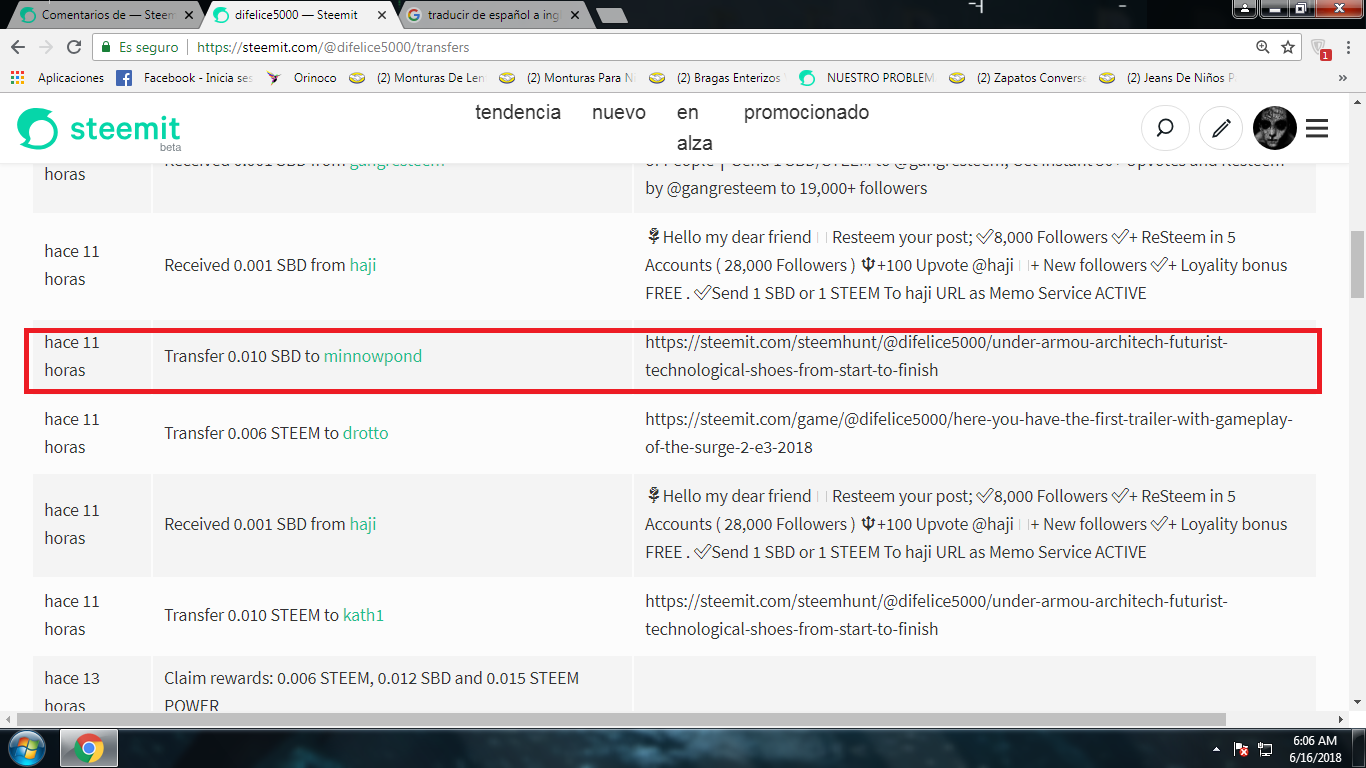Open the Windows Start menu
This screenshot has width=1366, height=768.
coord(27,748)
